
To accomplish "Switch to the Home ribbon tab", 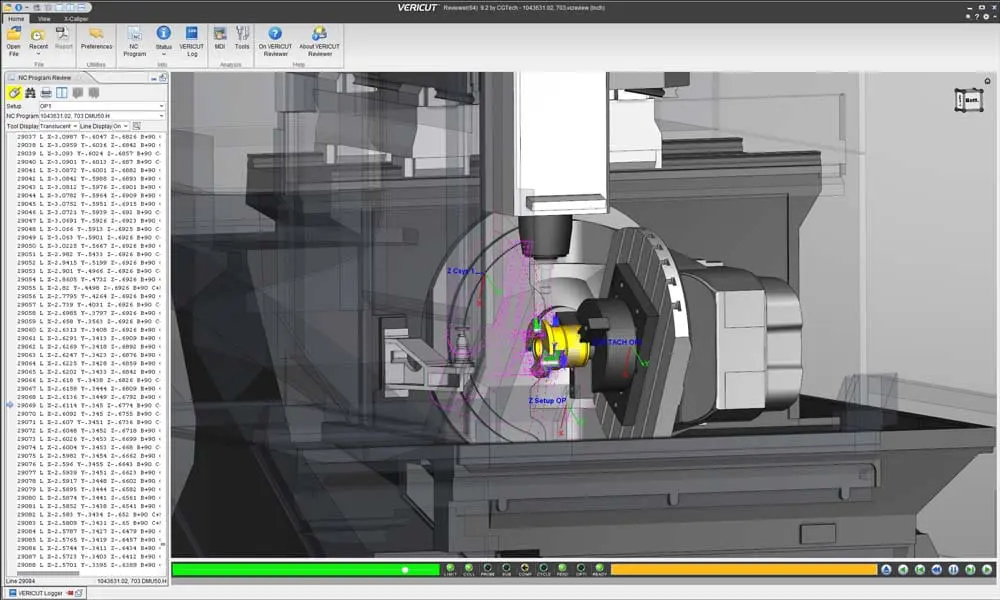I will coord(16,18).
